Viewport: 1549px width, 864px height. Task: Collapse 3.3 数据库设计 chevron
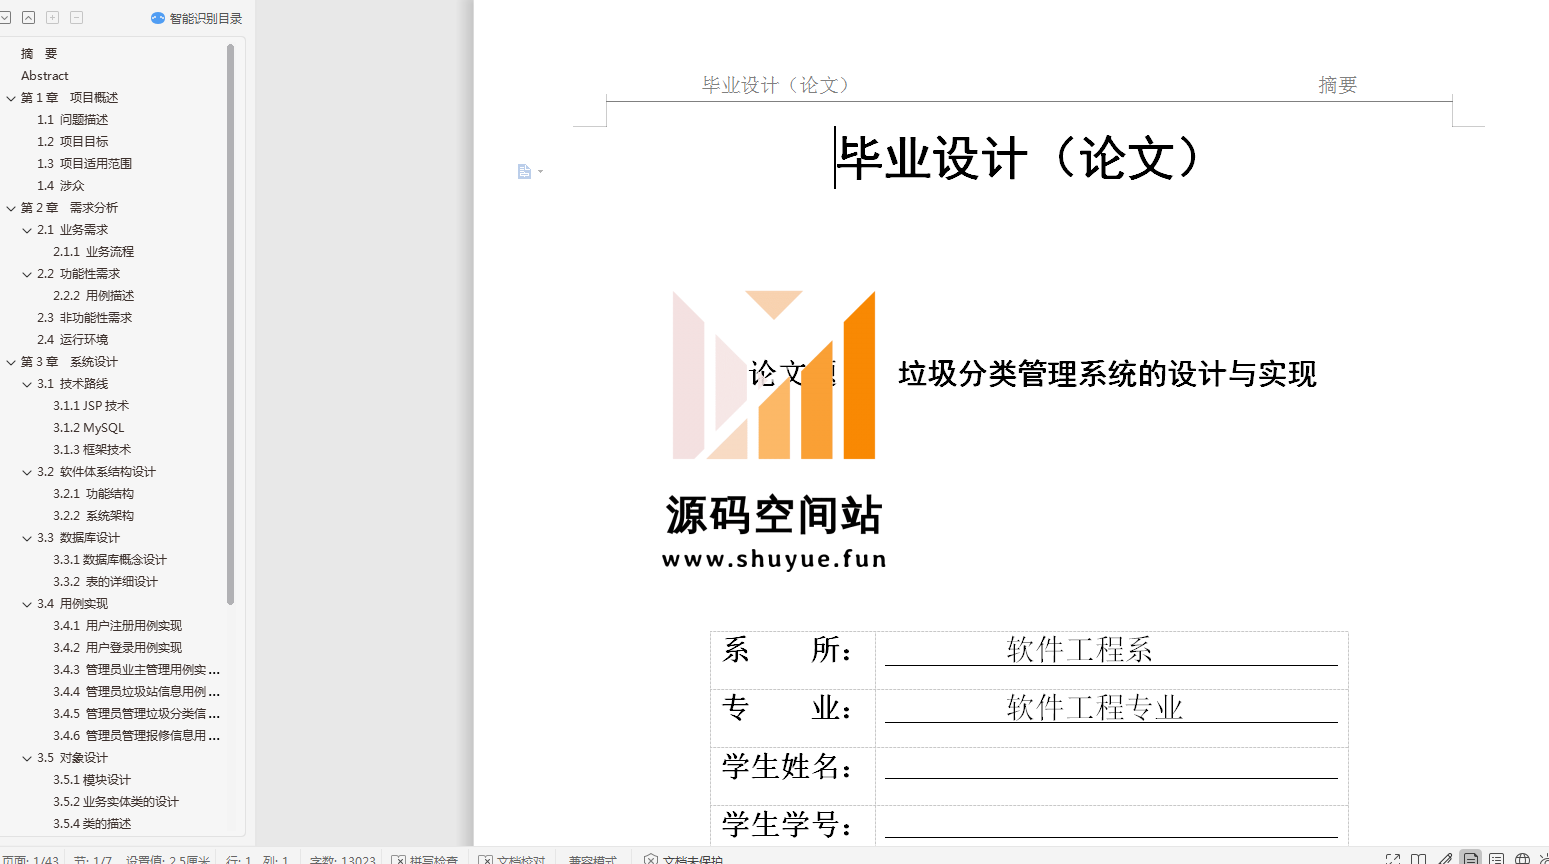click(x=27, y=538)
